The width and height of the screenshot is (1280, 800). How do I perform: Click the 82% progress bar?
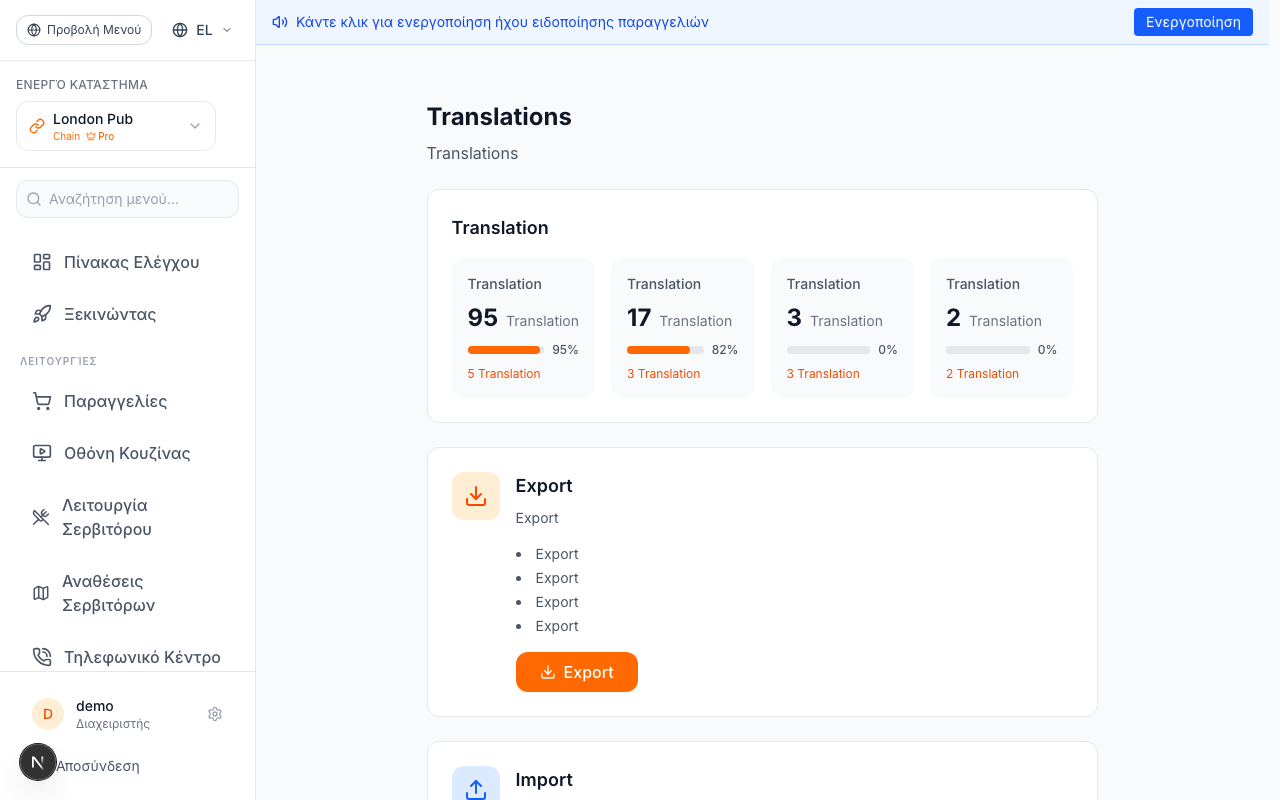coord(665,350)
